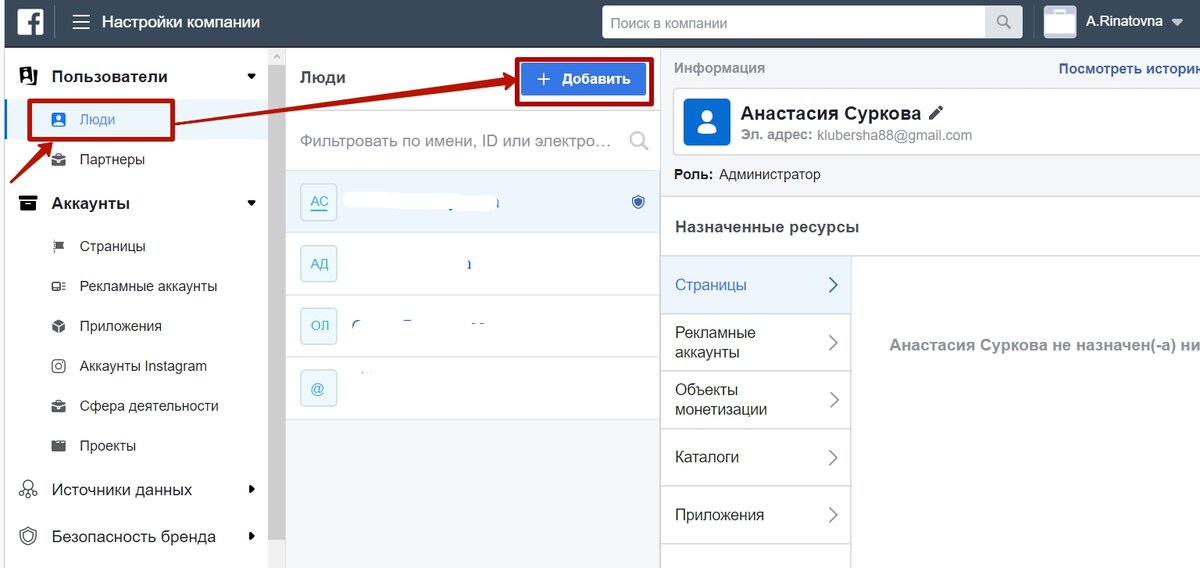This screenshot has height=568, width=1200.
Task: Collapse the Аккаунты section arrow
Action: (252, 204)
